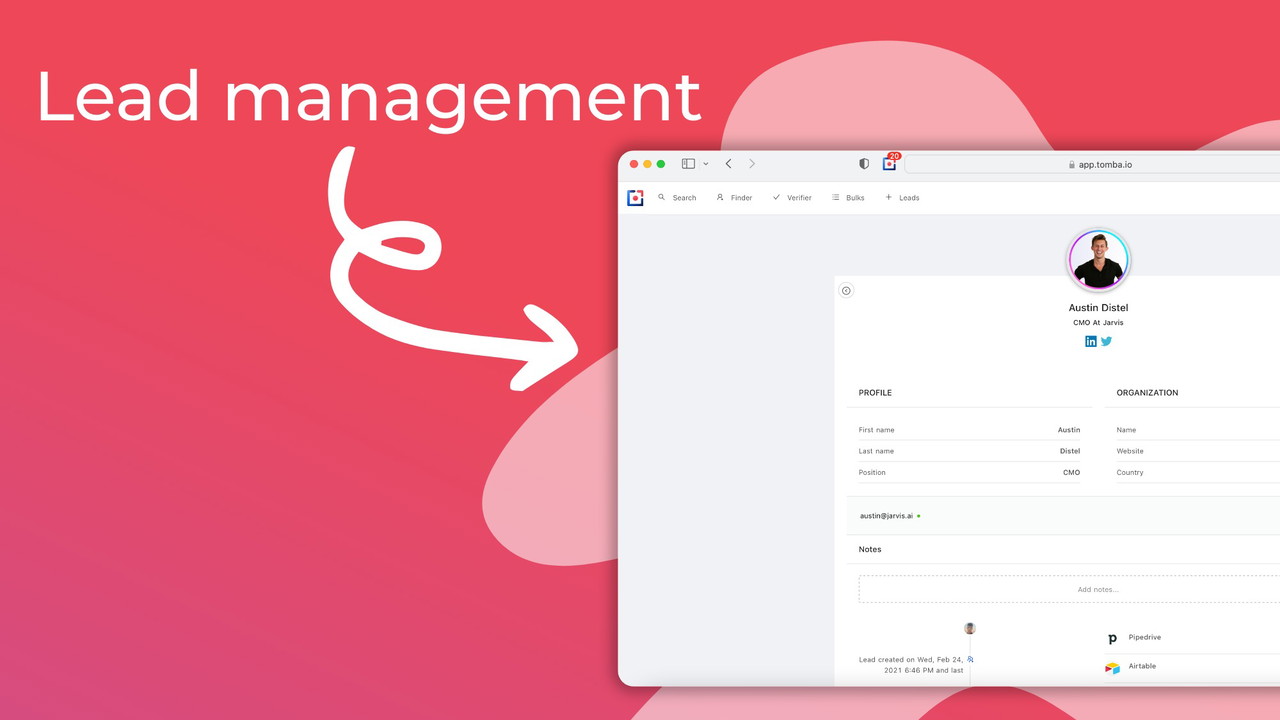Click the checkmark icon beside Verifier
This screenshot has height=720, width=1280.
[x=776, y=197]
